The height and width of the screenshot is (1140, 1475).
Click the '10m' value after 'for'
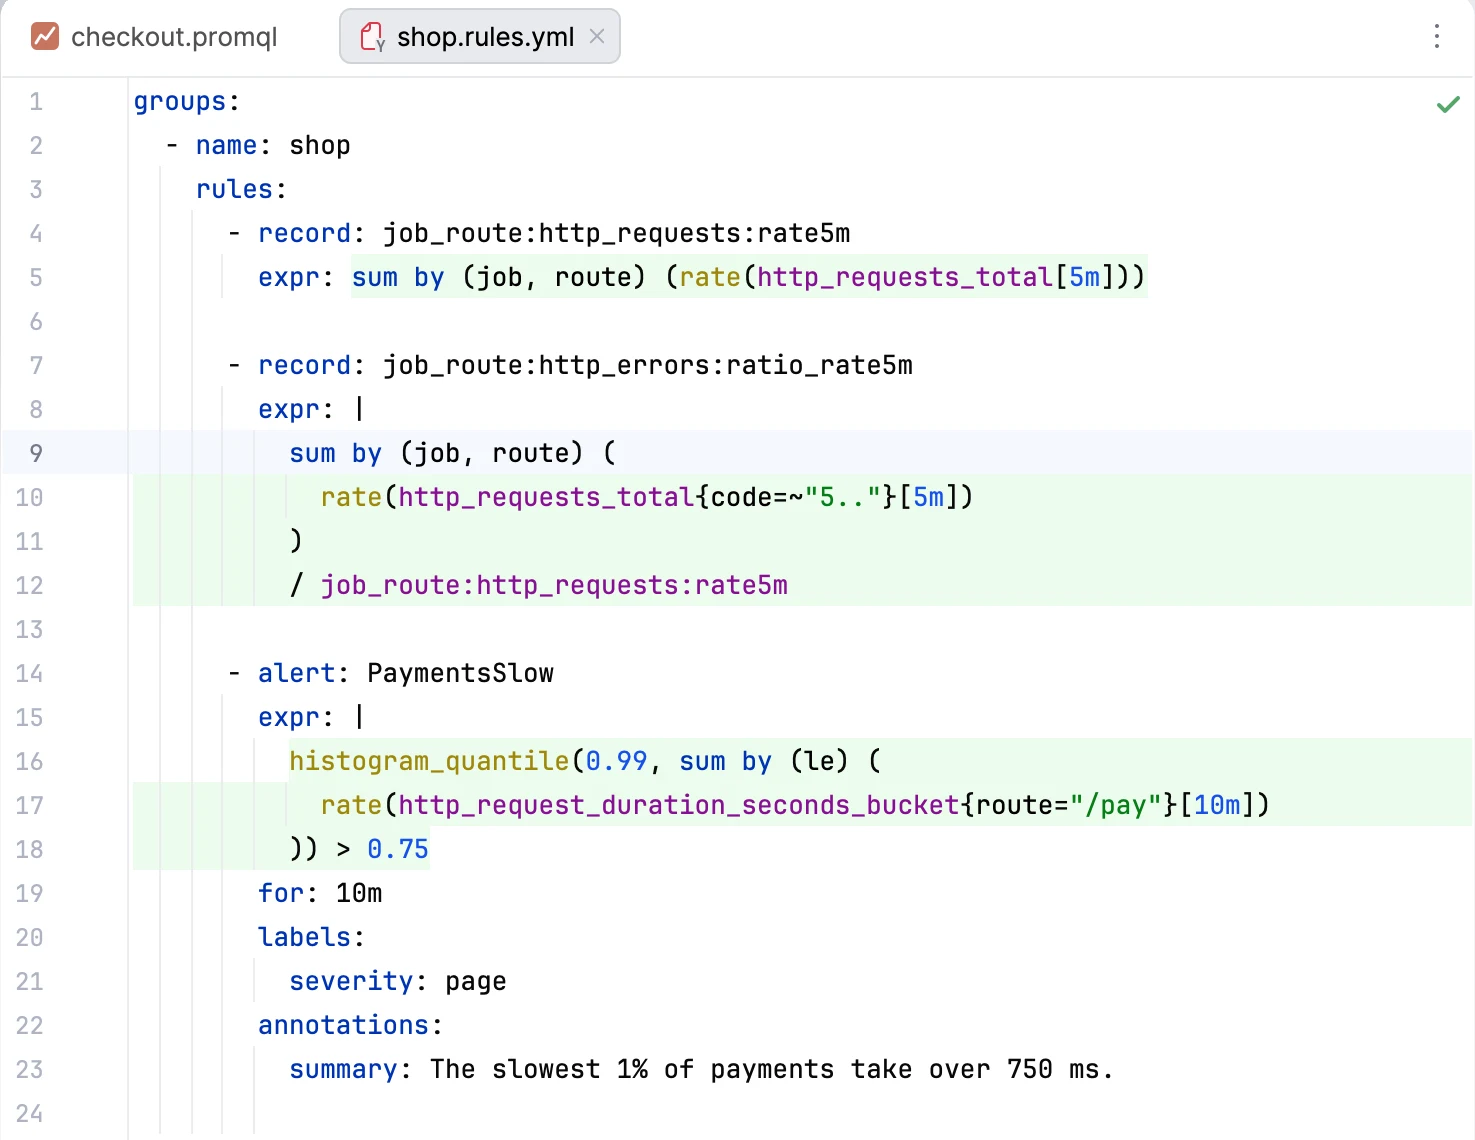click(359, 893)
